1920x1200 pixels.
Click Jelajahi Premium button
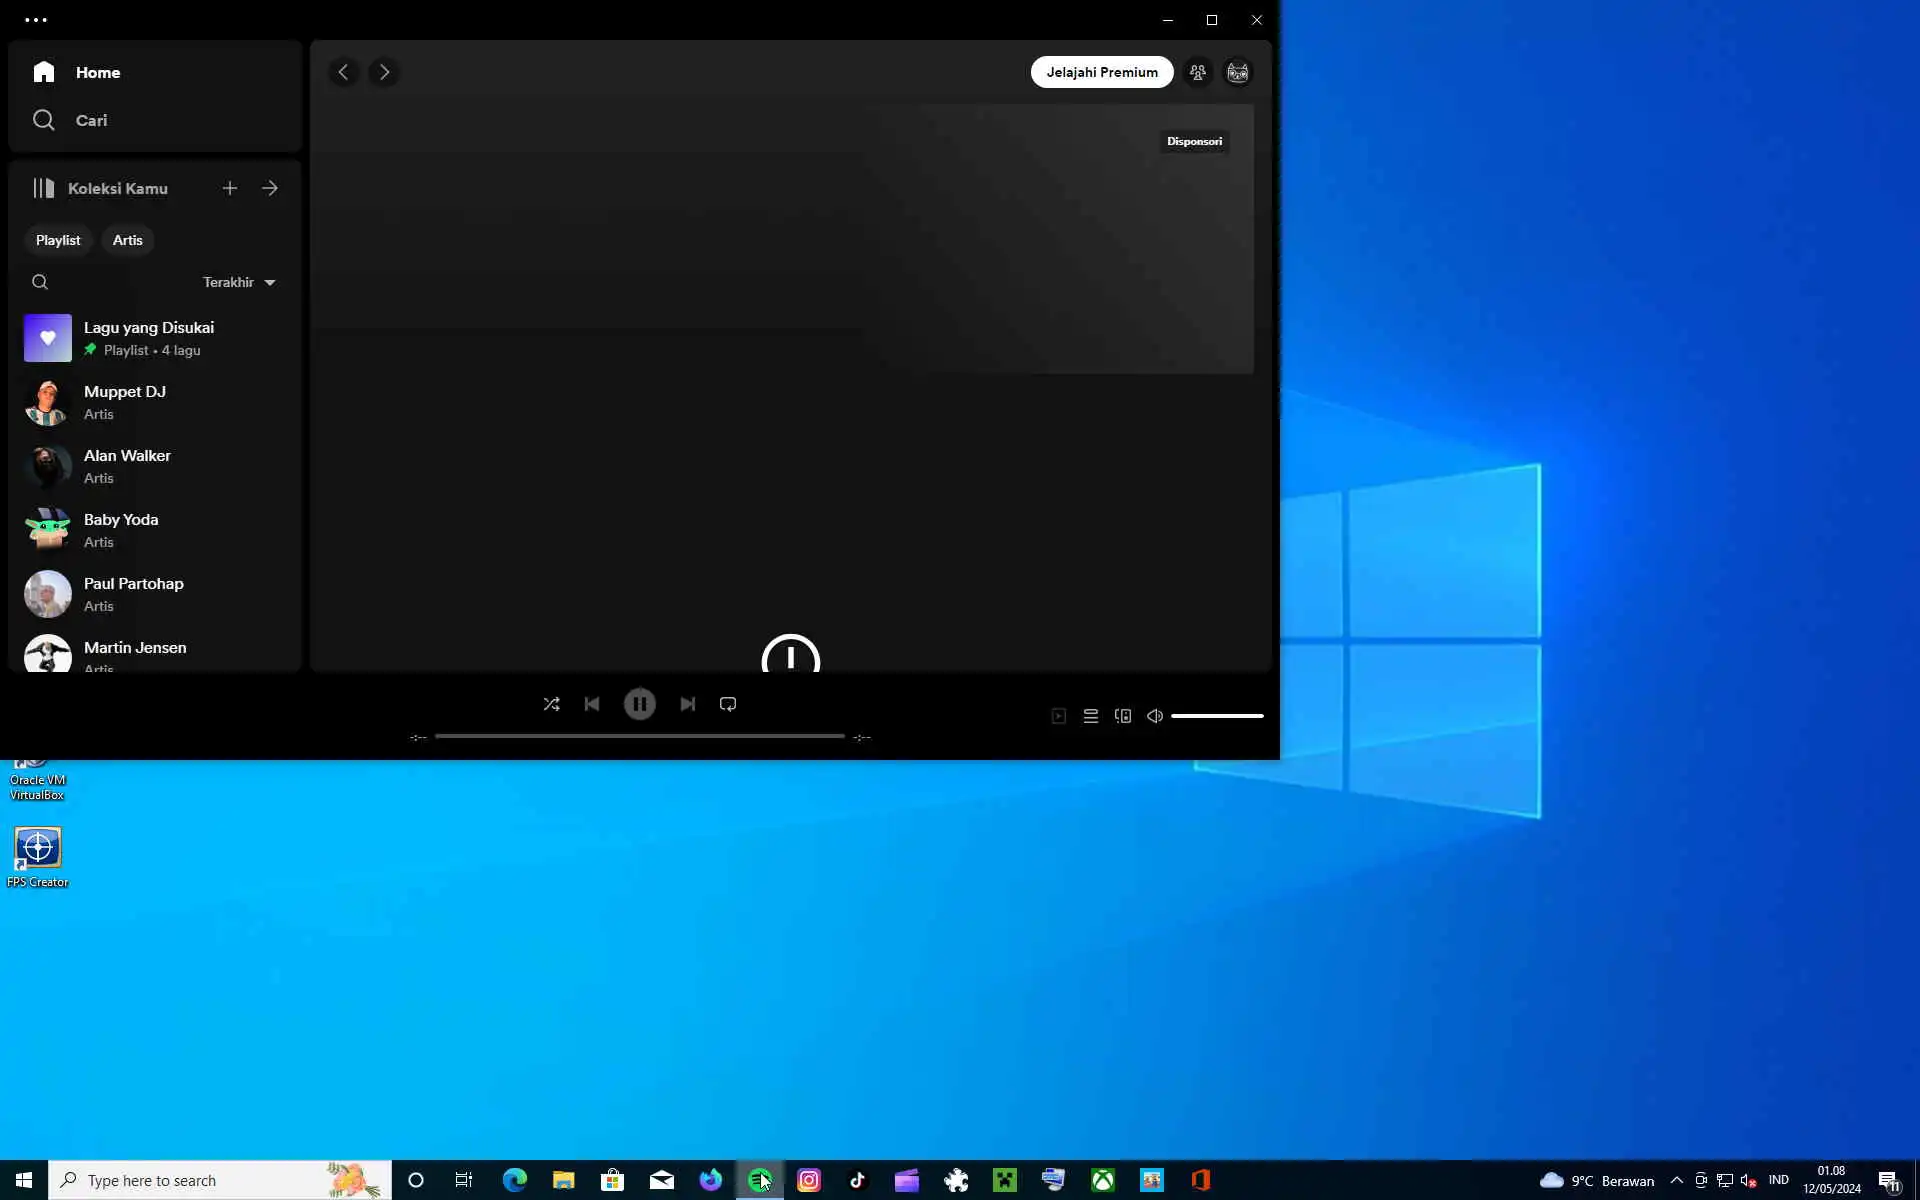[x=1102, y=72]
